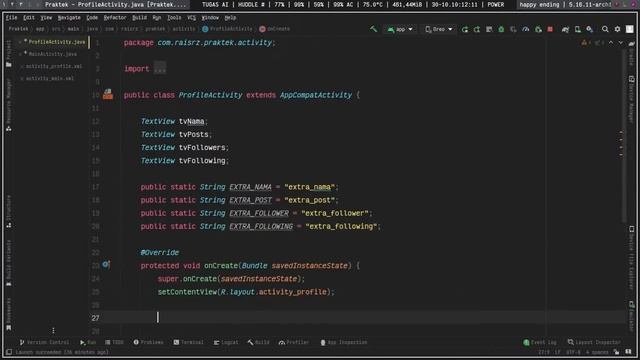Open the Device Manager toolbar icon
Image resolution: width=640 pixels, height=360 pixels.
click(578, 29)
